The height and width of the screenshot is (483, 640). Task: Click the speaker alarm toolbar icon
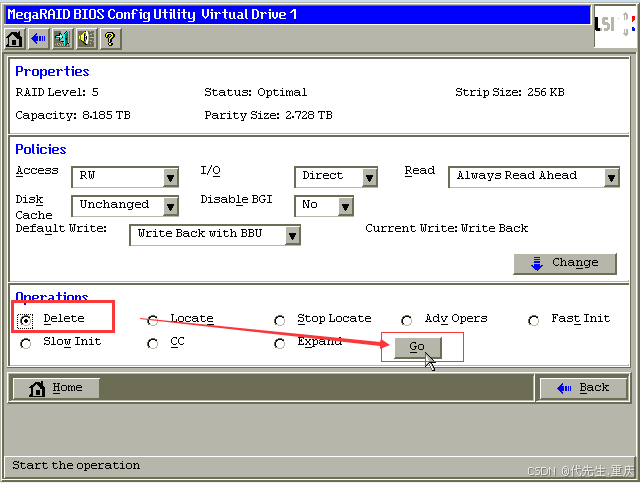coord(87,39)
